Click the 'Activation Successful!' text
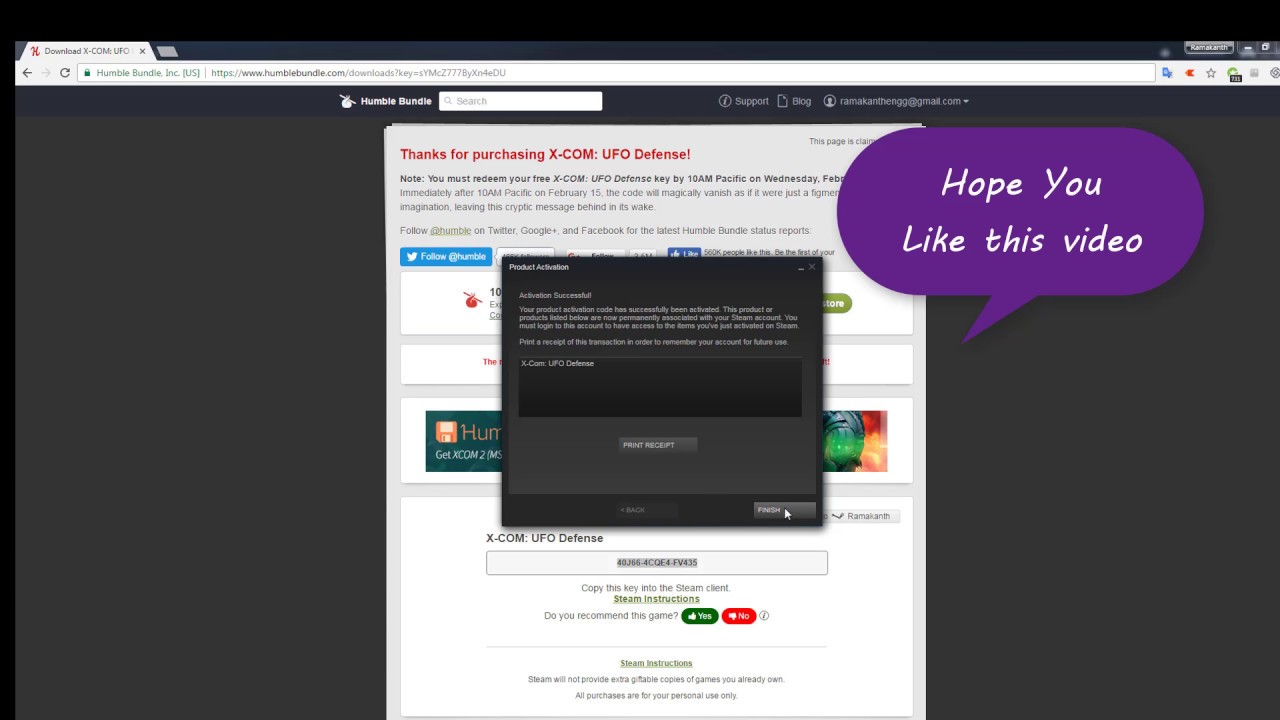Viewport: 1280px width, 720px height. pyautogui.click(x=555, y=295)
